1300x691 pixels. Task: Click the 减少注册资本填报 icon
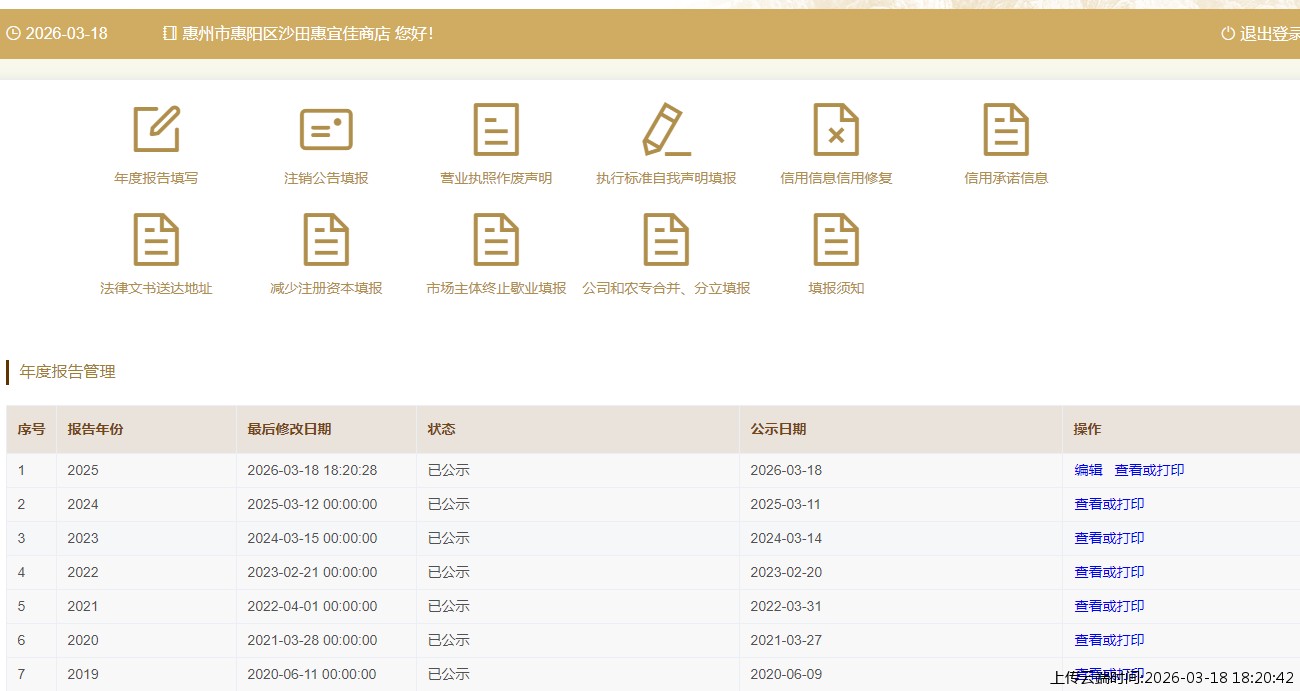click(326, 240)
